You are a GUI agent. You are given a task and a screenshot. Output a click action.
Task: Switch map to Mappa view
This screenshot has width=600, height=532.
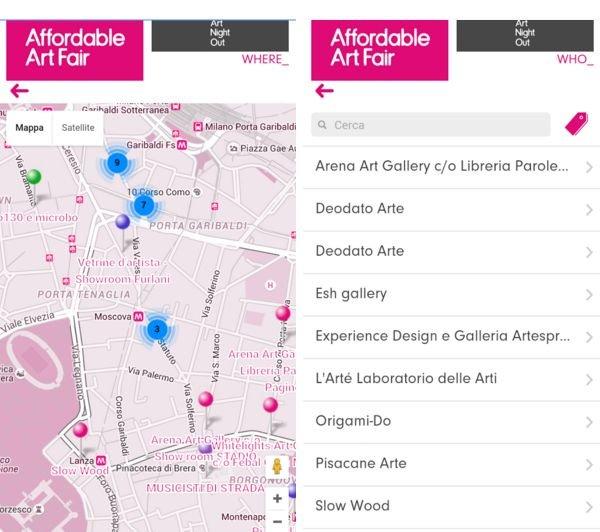pos(30,128)
